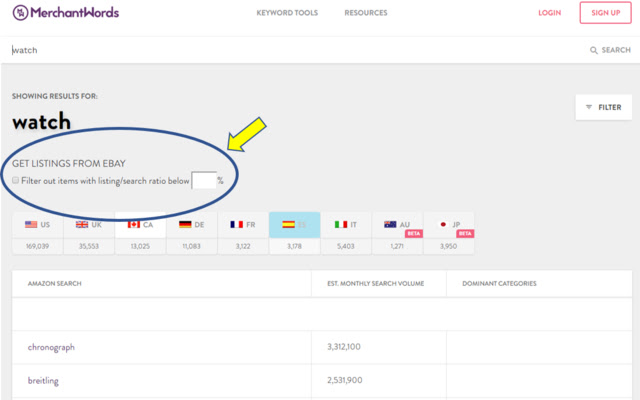Click the Dominant Categories column header
This screenshot has height=400, width=640.
point(499,283)
